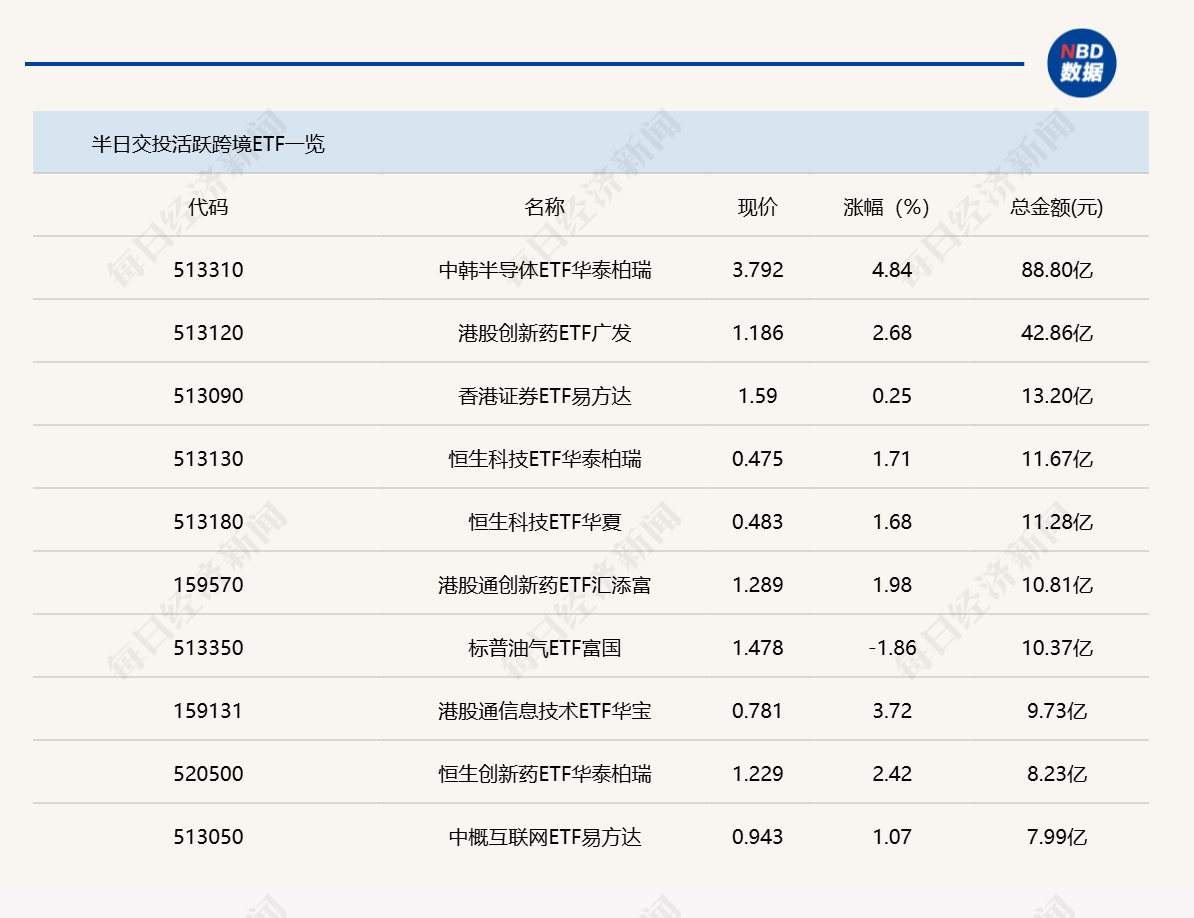Click the NBD数据 logo badge
Viewport: 1194px width, 918px height.
click(x=1081, y=63)
